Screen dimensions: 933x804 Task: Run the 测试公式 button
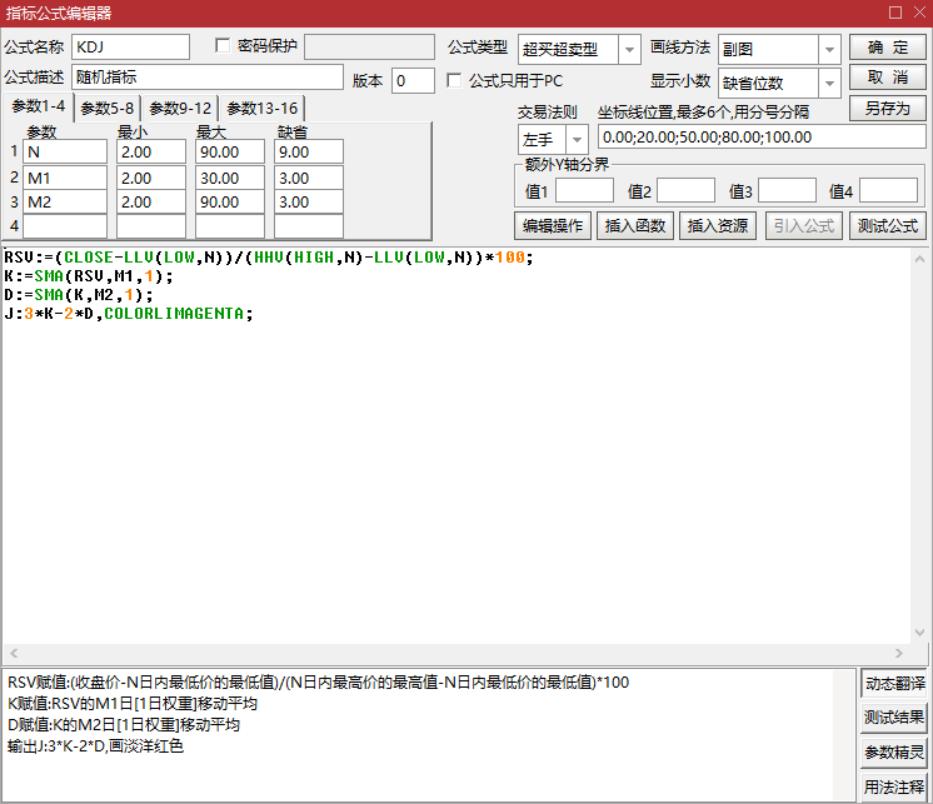[x=888, y=225]
